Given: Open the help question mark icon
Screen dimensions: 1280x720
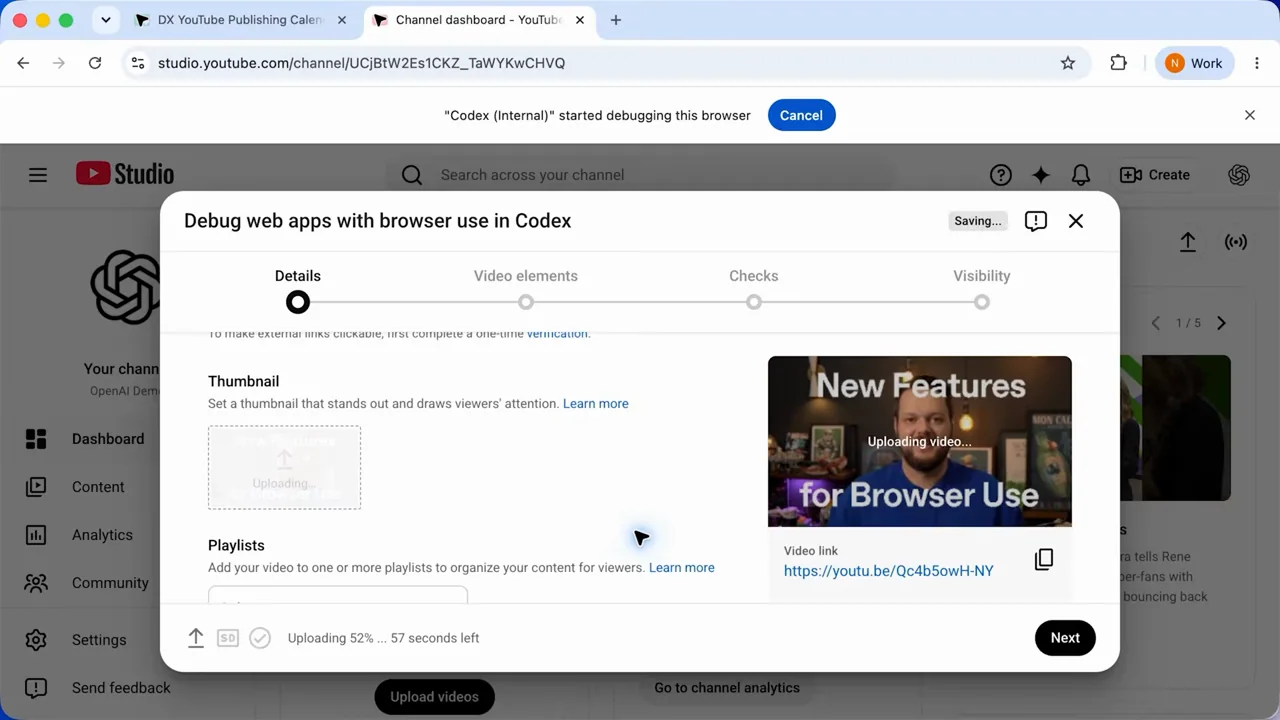Looking at the screenshot, I should [x=1001, y=175].
